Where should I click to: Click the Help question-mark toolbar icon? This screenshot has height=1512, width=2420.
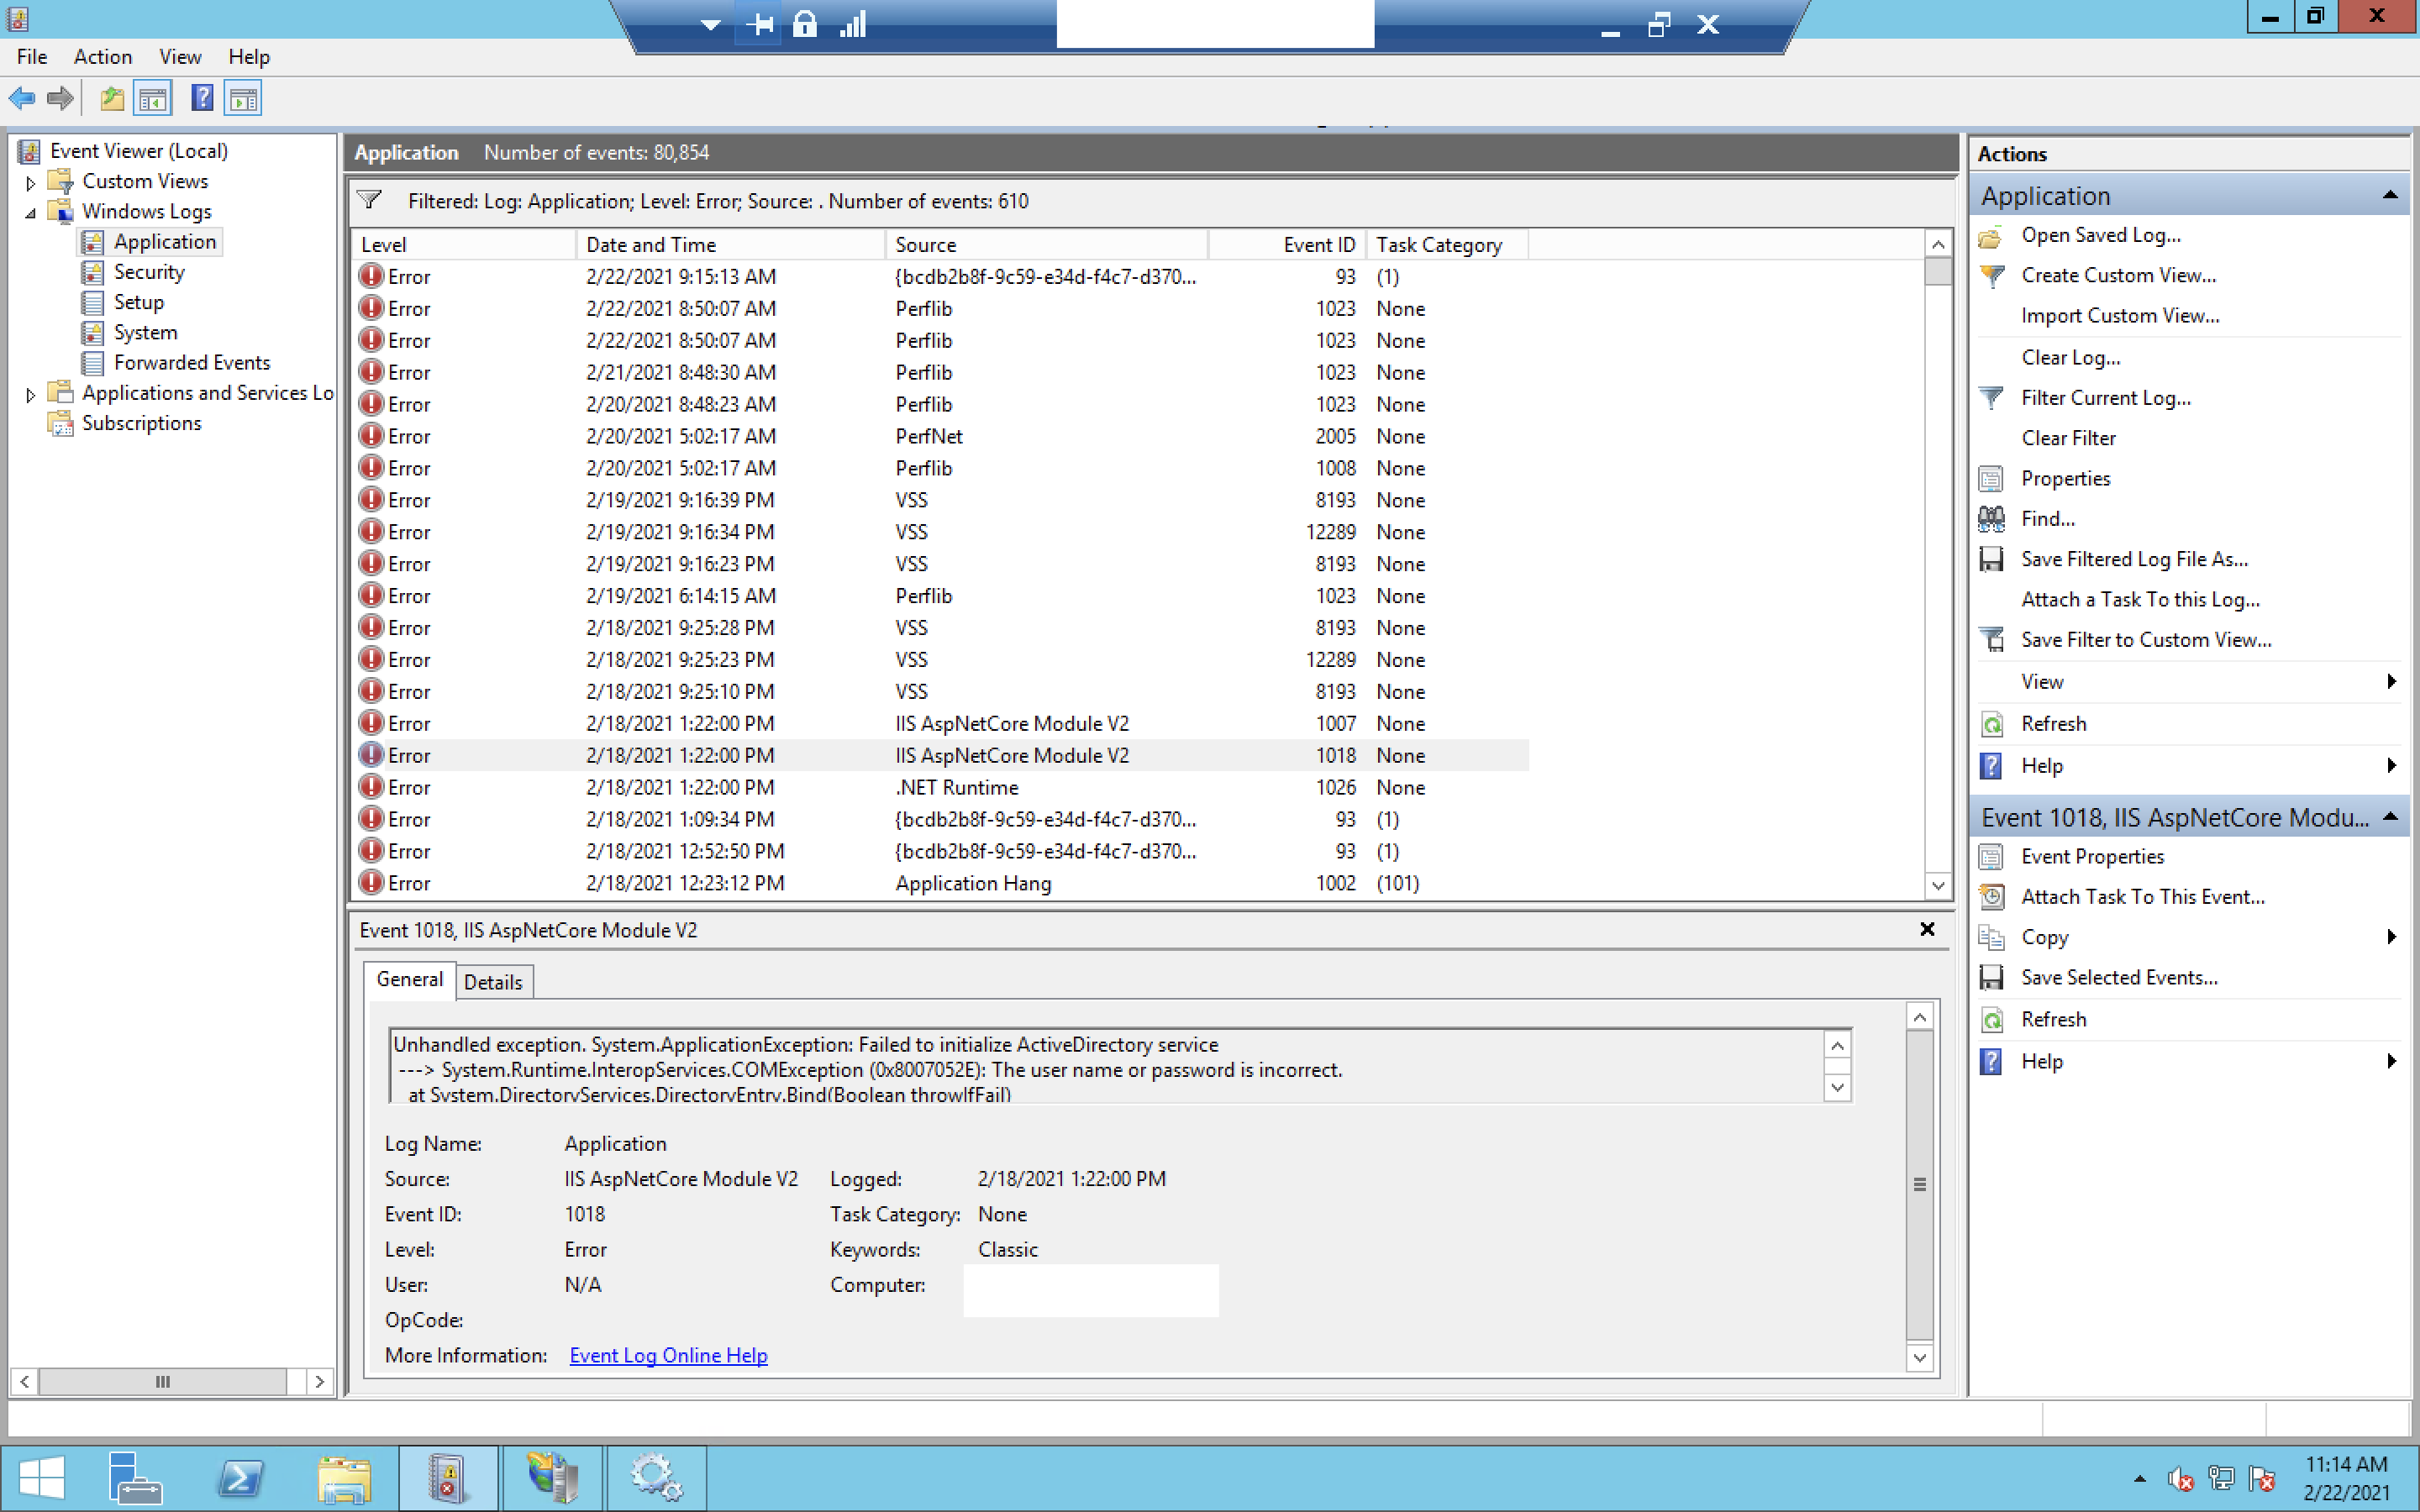coord(202,98)
